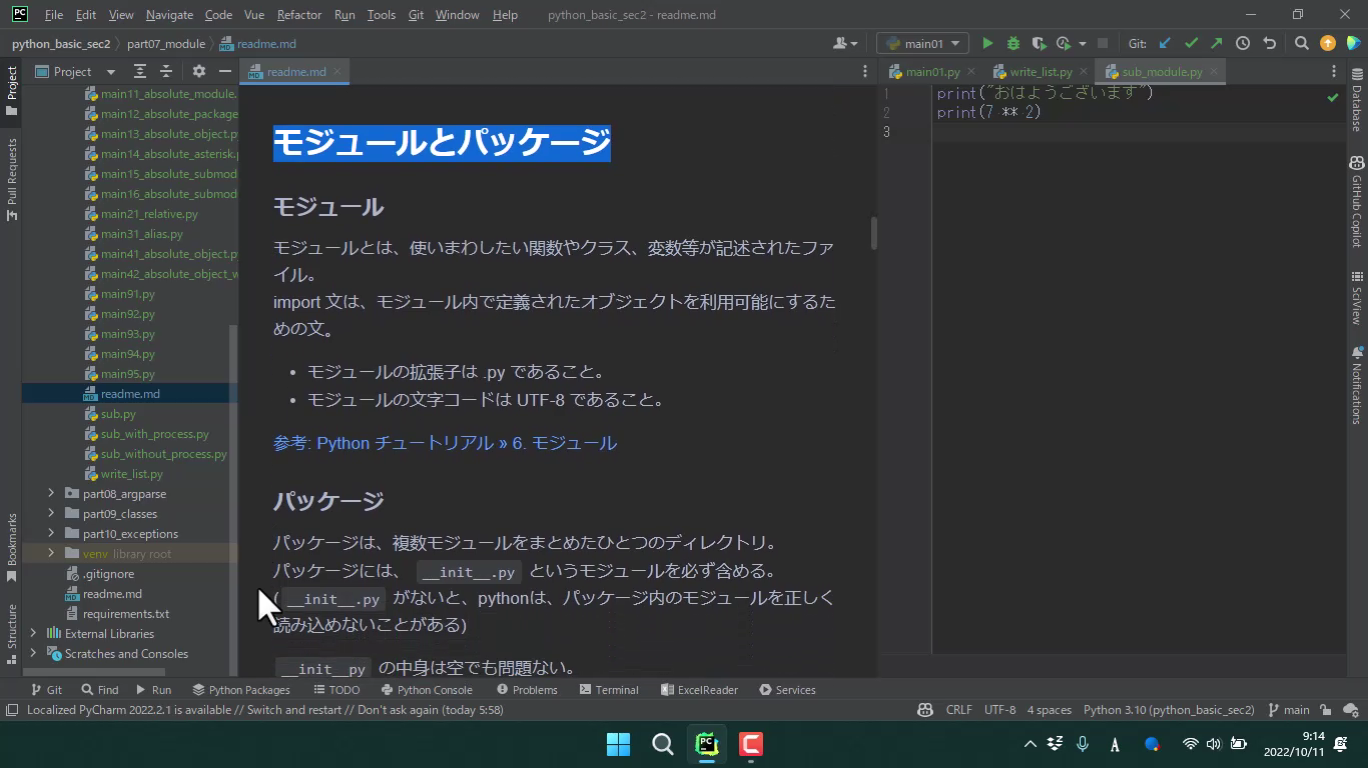1368x768 pixels.
Task: Expand the part08_argparse folder
Action: click(x=51, y=494)
